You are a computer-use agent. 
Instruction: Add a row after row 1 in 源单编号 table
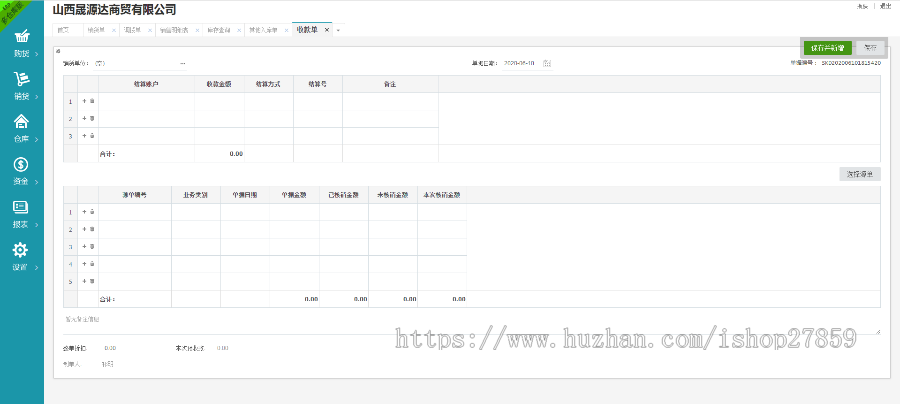(x=84, y=212)
